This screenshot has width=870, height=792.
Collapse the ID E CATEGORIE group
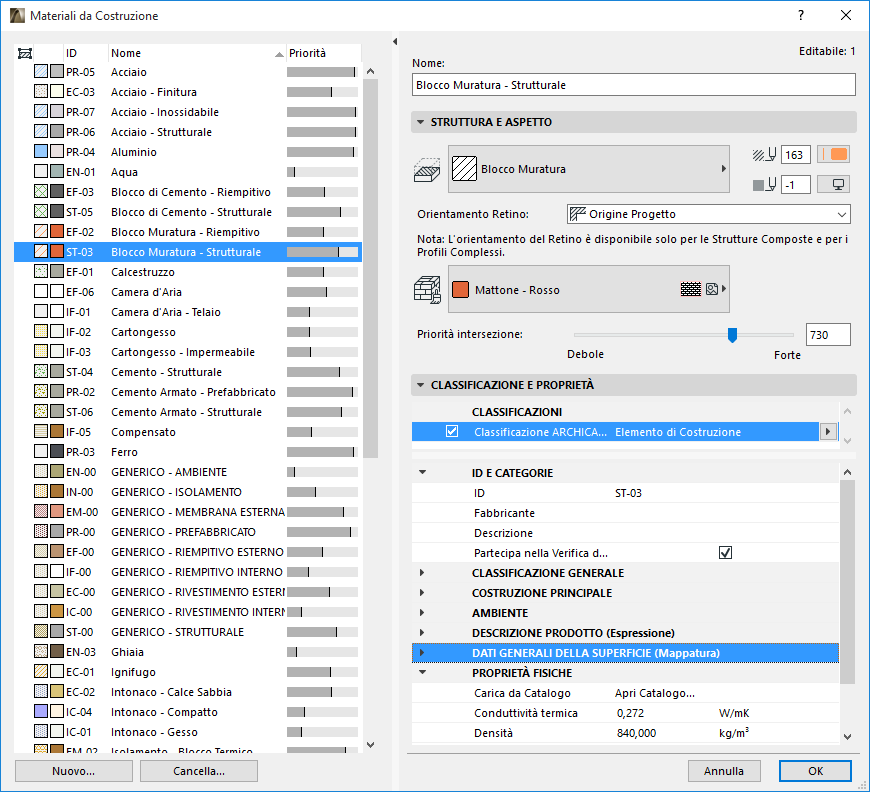423,472
